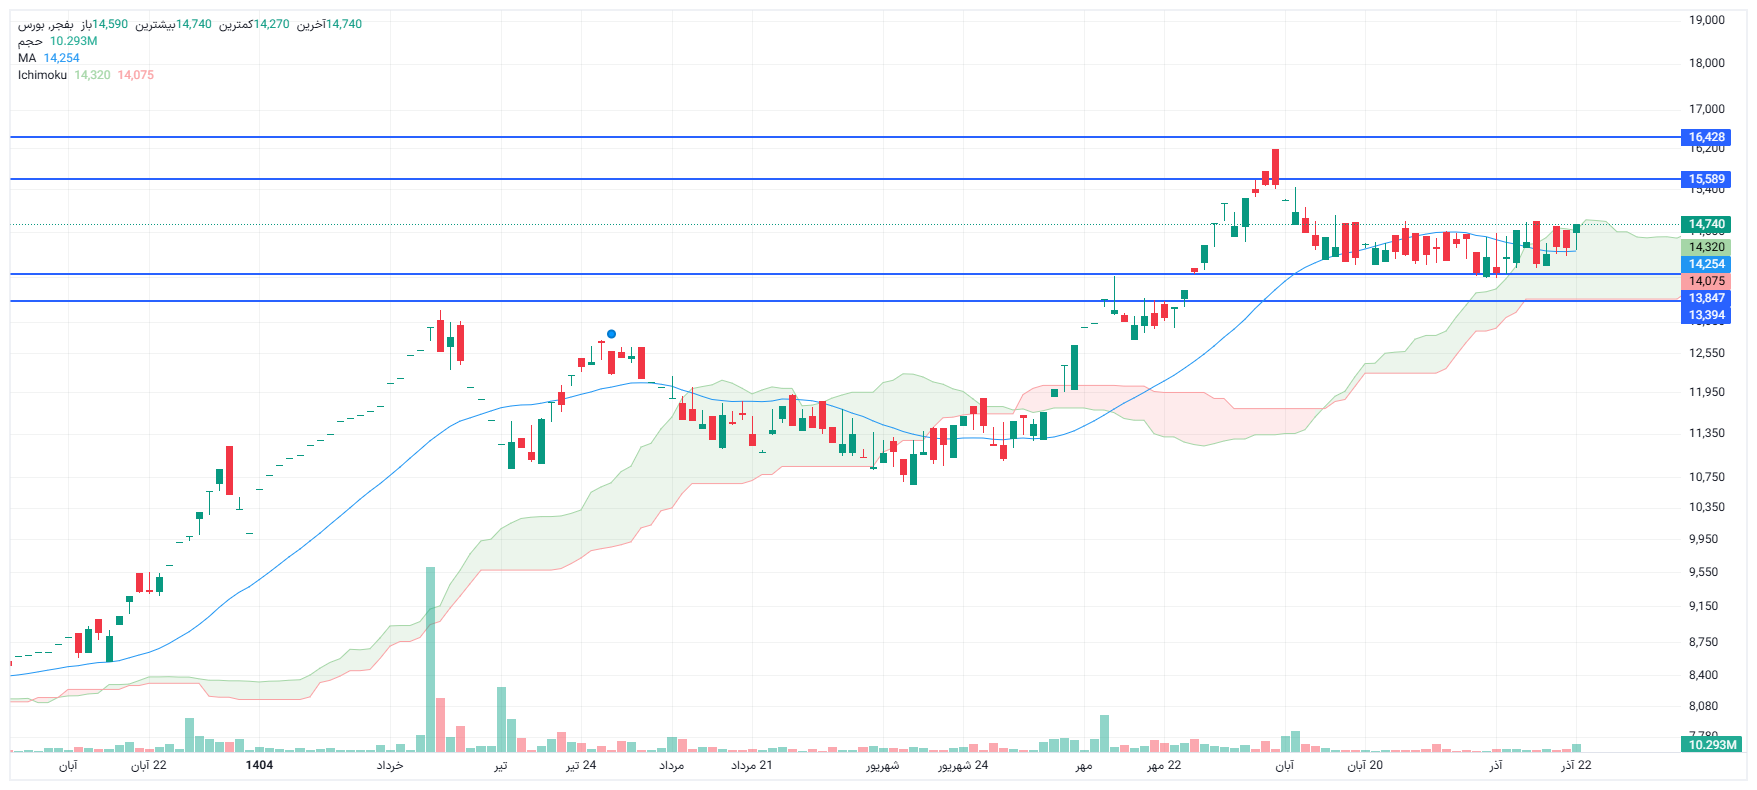Select the 16,428 horizontal line price label
Image resolution: width=1757 pixels, height=790 pixels.
pyautogui.click(x=1706, y=137)
